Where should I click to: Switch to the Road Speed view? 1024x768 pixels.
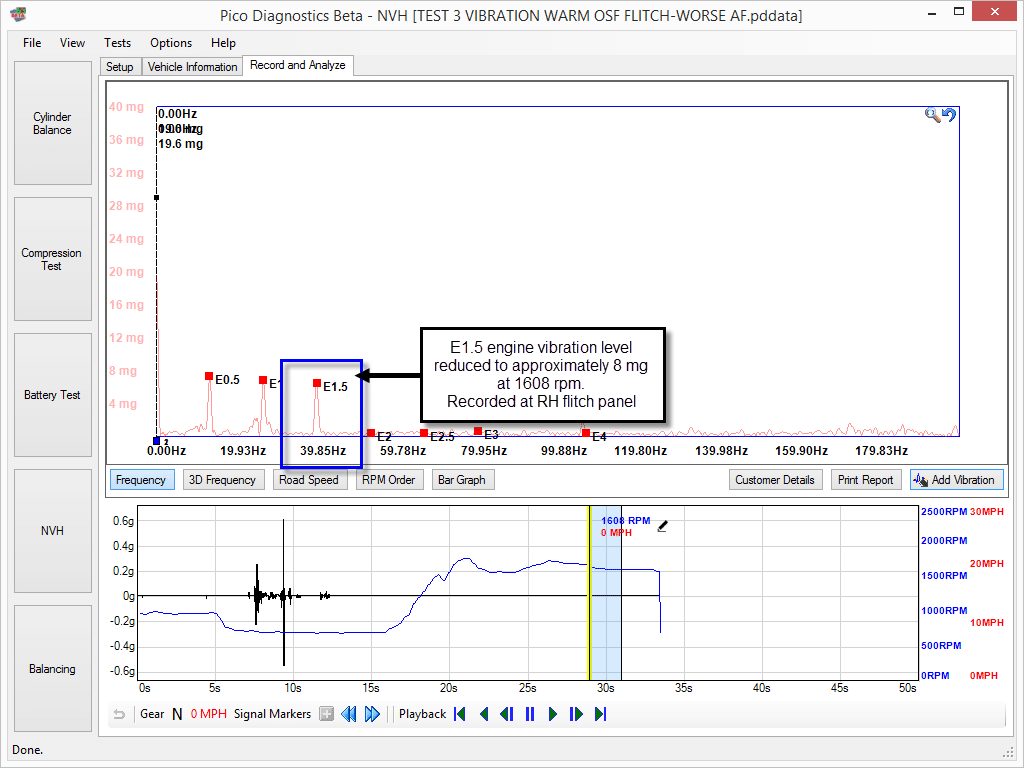[310, 480]
